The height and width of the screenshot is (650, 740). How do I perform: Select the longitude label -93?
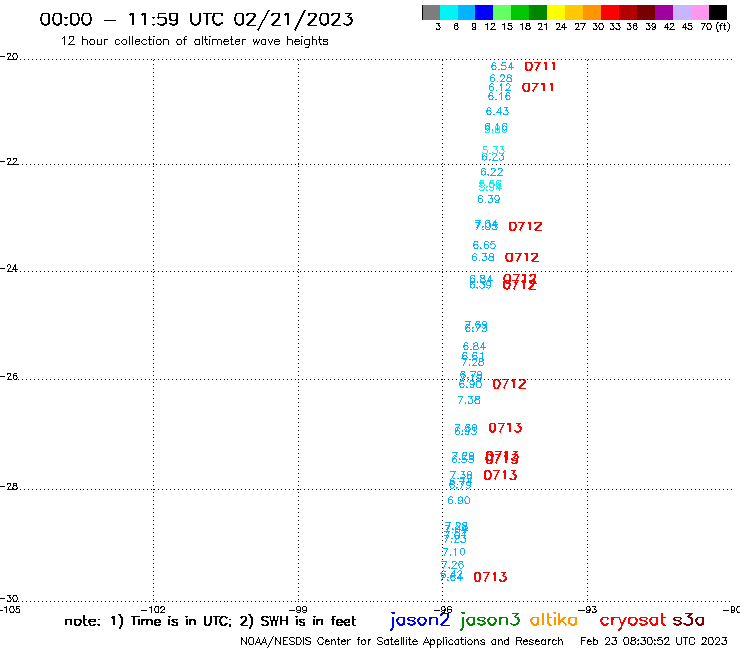[x=588, y=610]
